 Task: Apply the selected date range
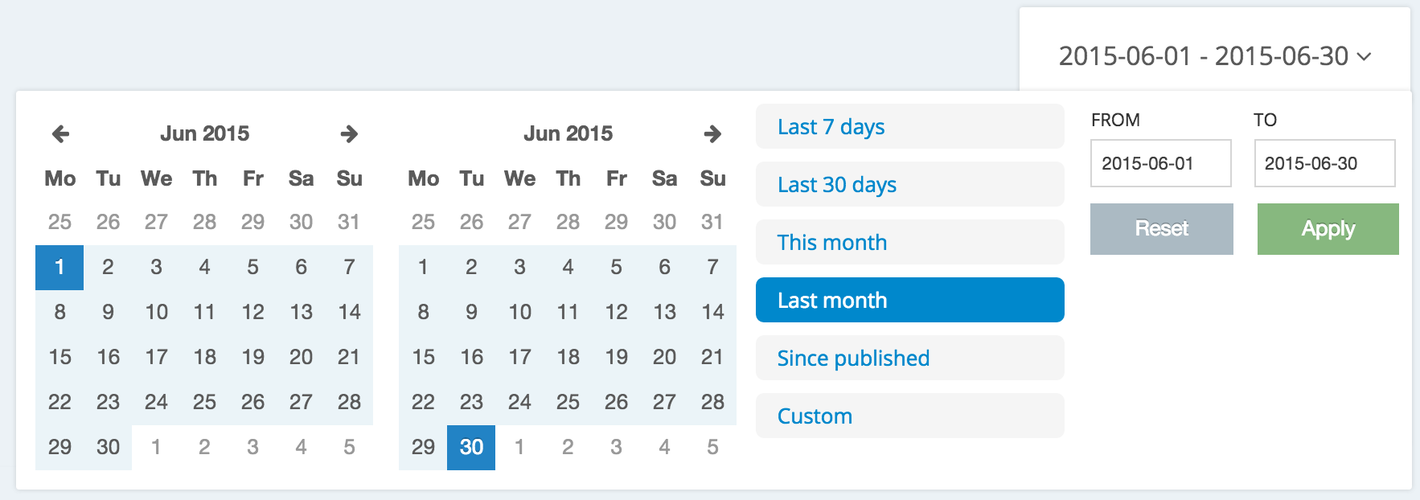click(1328, 229)
